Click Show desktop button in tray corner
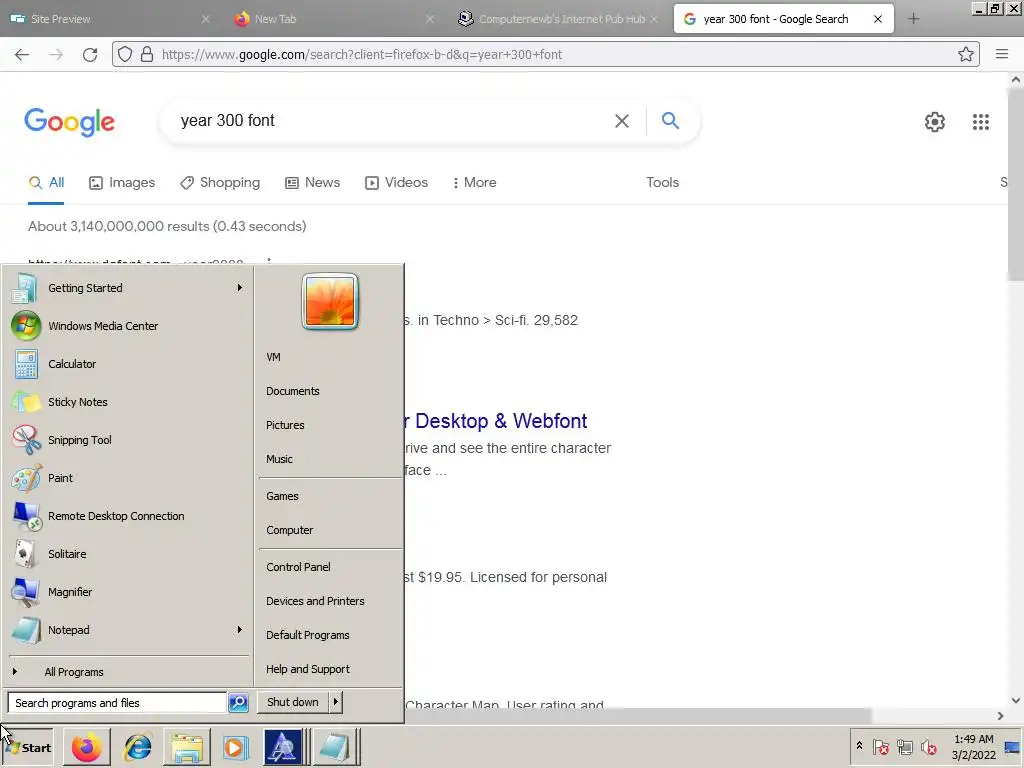This screenshot has height=768, width=1024. 1013,747
